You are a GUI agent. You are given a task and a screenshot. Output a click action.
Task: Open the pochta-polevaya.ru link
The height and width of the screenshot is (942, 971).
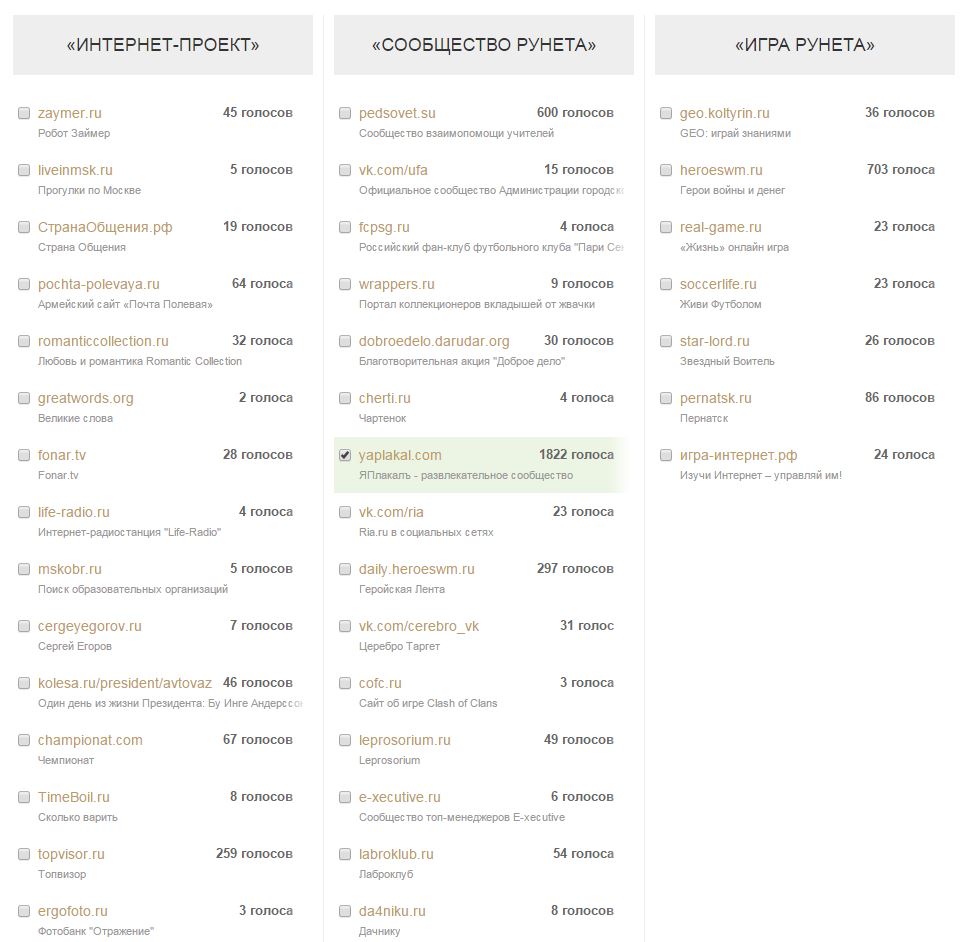tap(98, 284)
